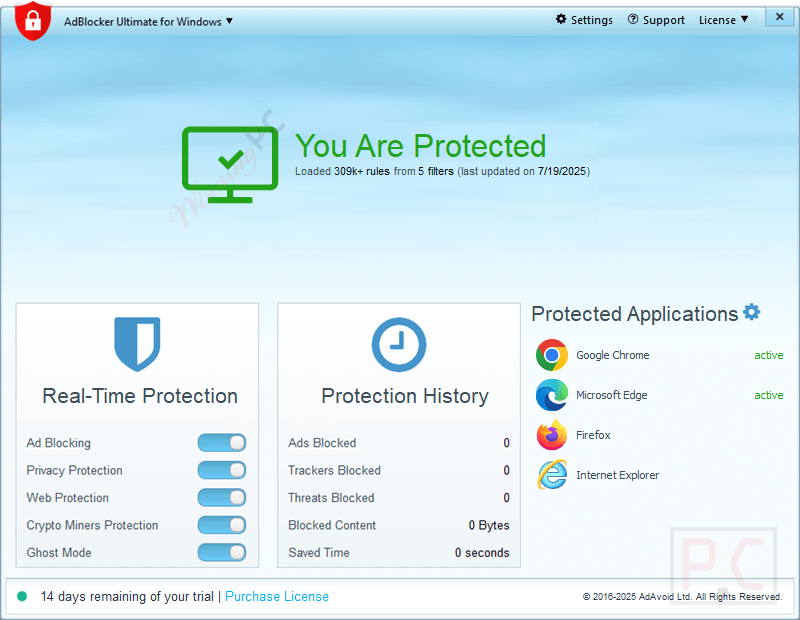Screen dimensions: 800x620
Task: Open the Real-Time Protection heading
Action: tap(140, 396)
